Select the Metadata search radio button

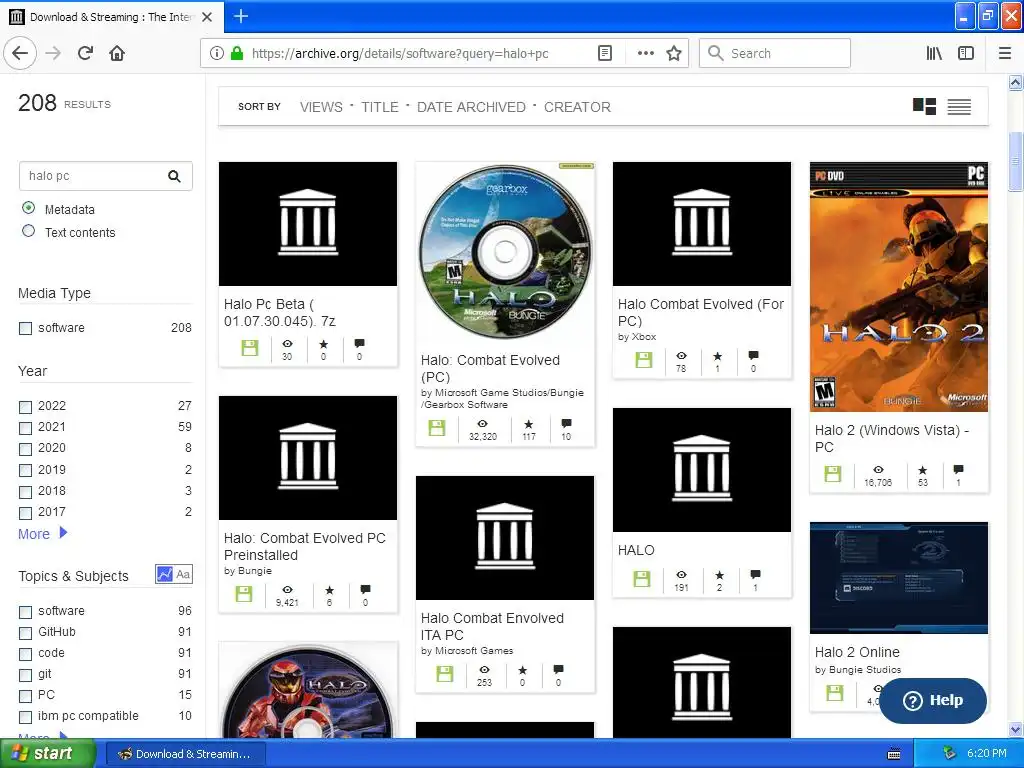(x=28, y=208)
